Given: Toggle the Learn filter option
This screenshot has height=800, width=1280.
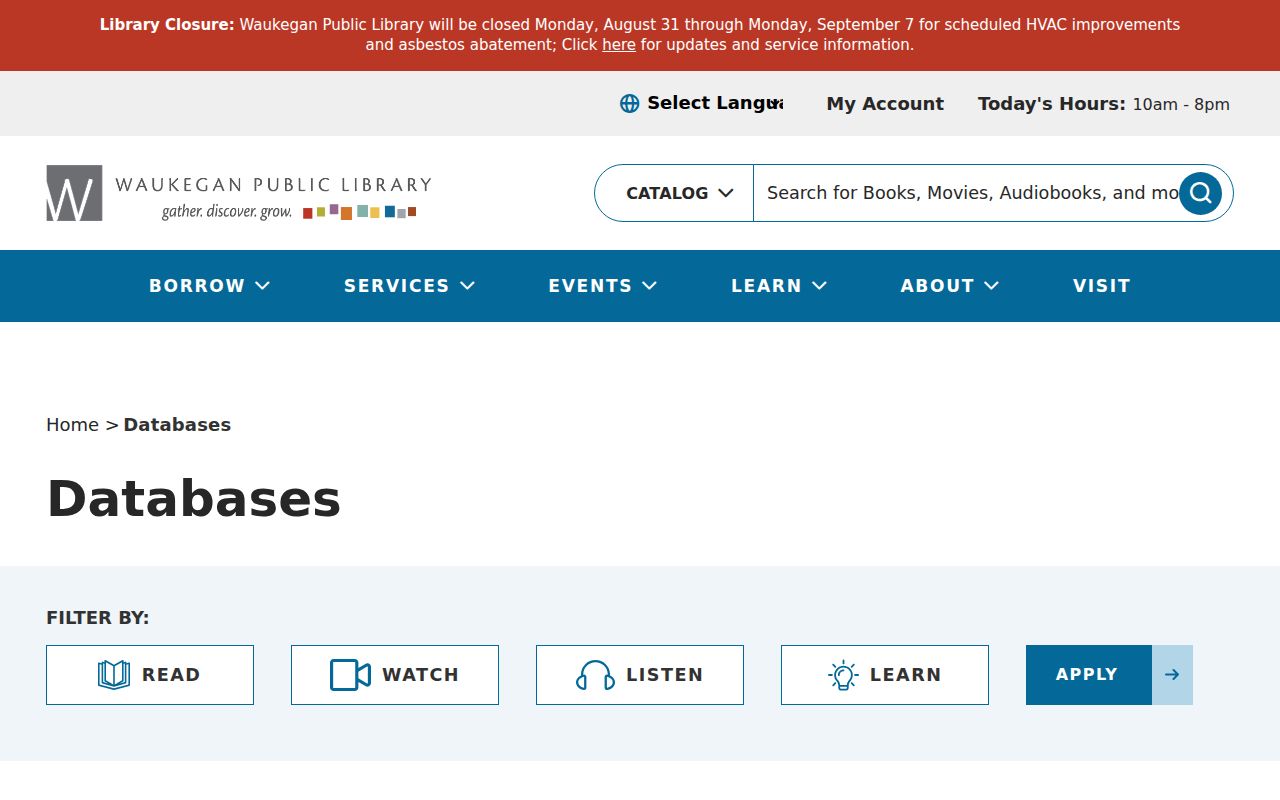Looking at the screenshot, I should 885,675.
